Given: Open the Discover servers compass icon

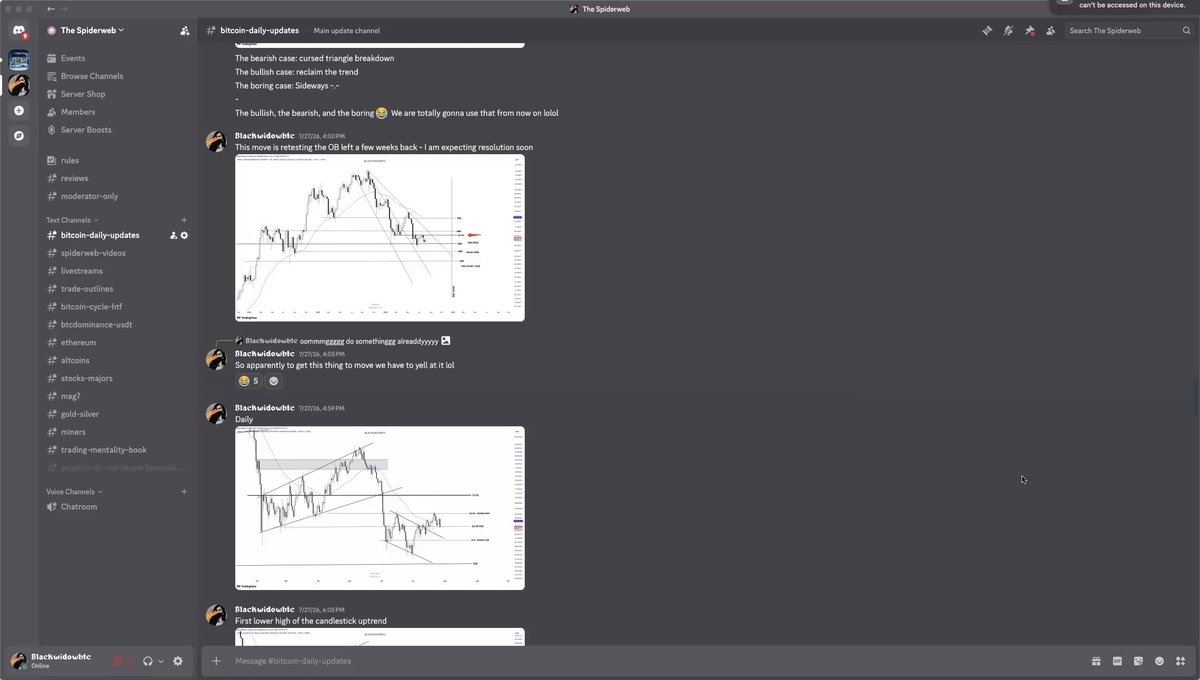Looking at the screenshot, I should [x=19, y=135].
